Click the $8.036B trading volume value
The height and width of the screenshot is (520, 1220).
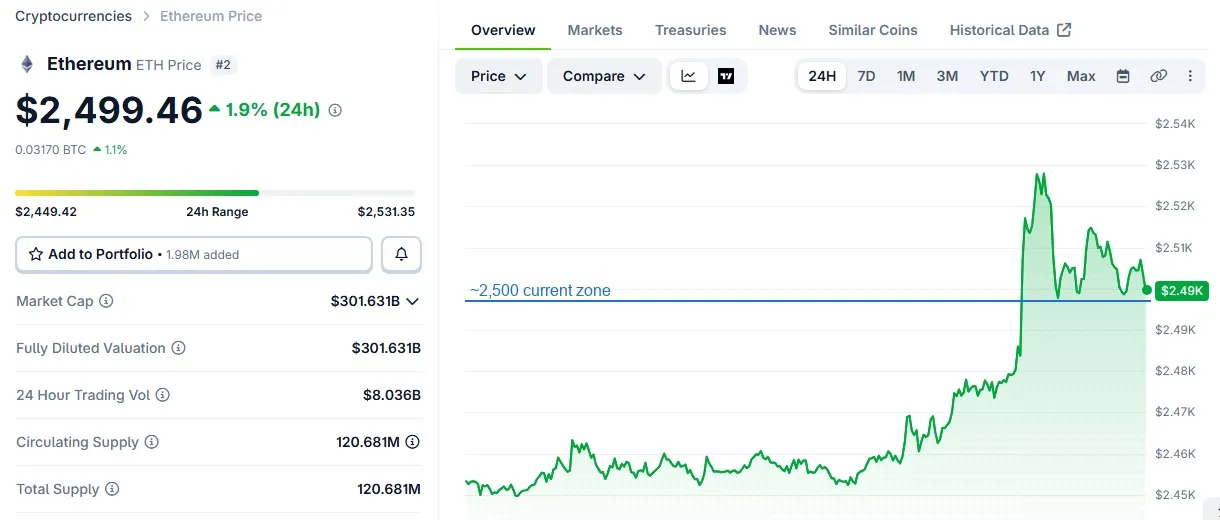click(x=392, y=395)
